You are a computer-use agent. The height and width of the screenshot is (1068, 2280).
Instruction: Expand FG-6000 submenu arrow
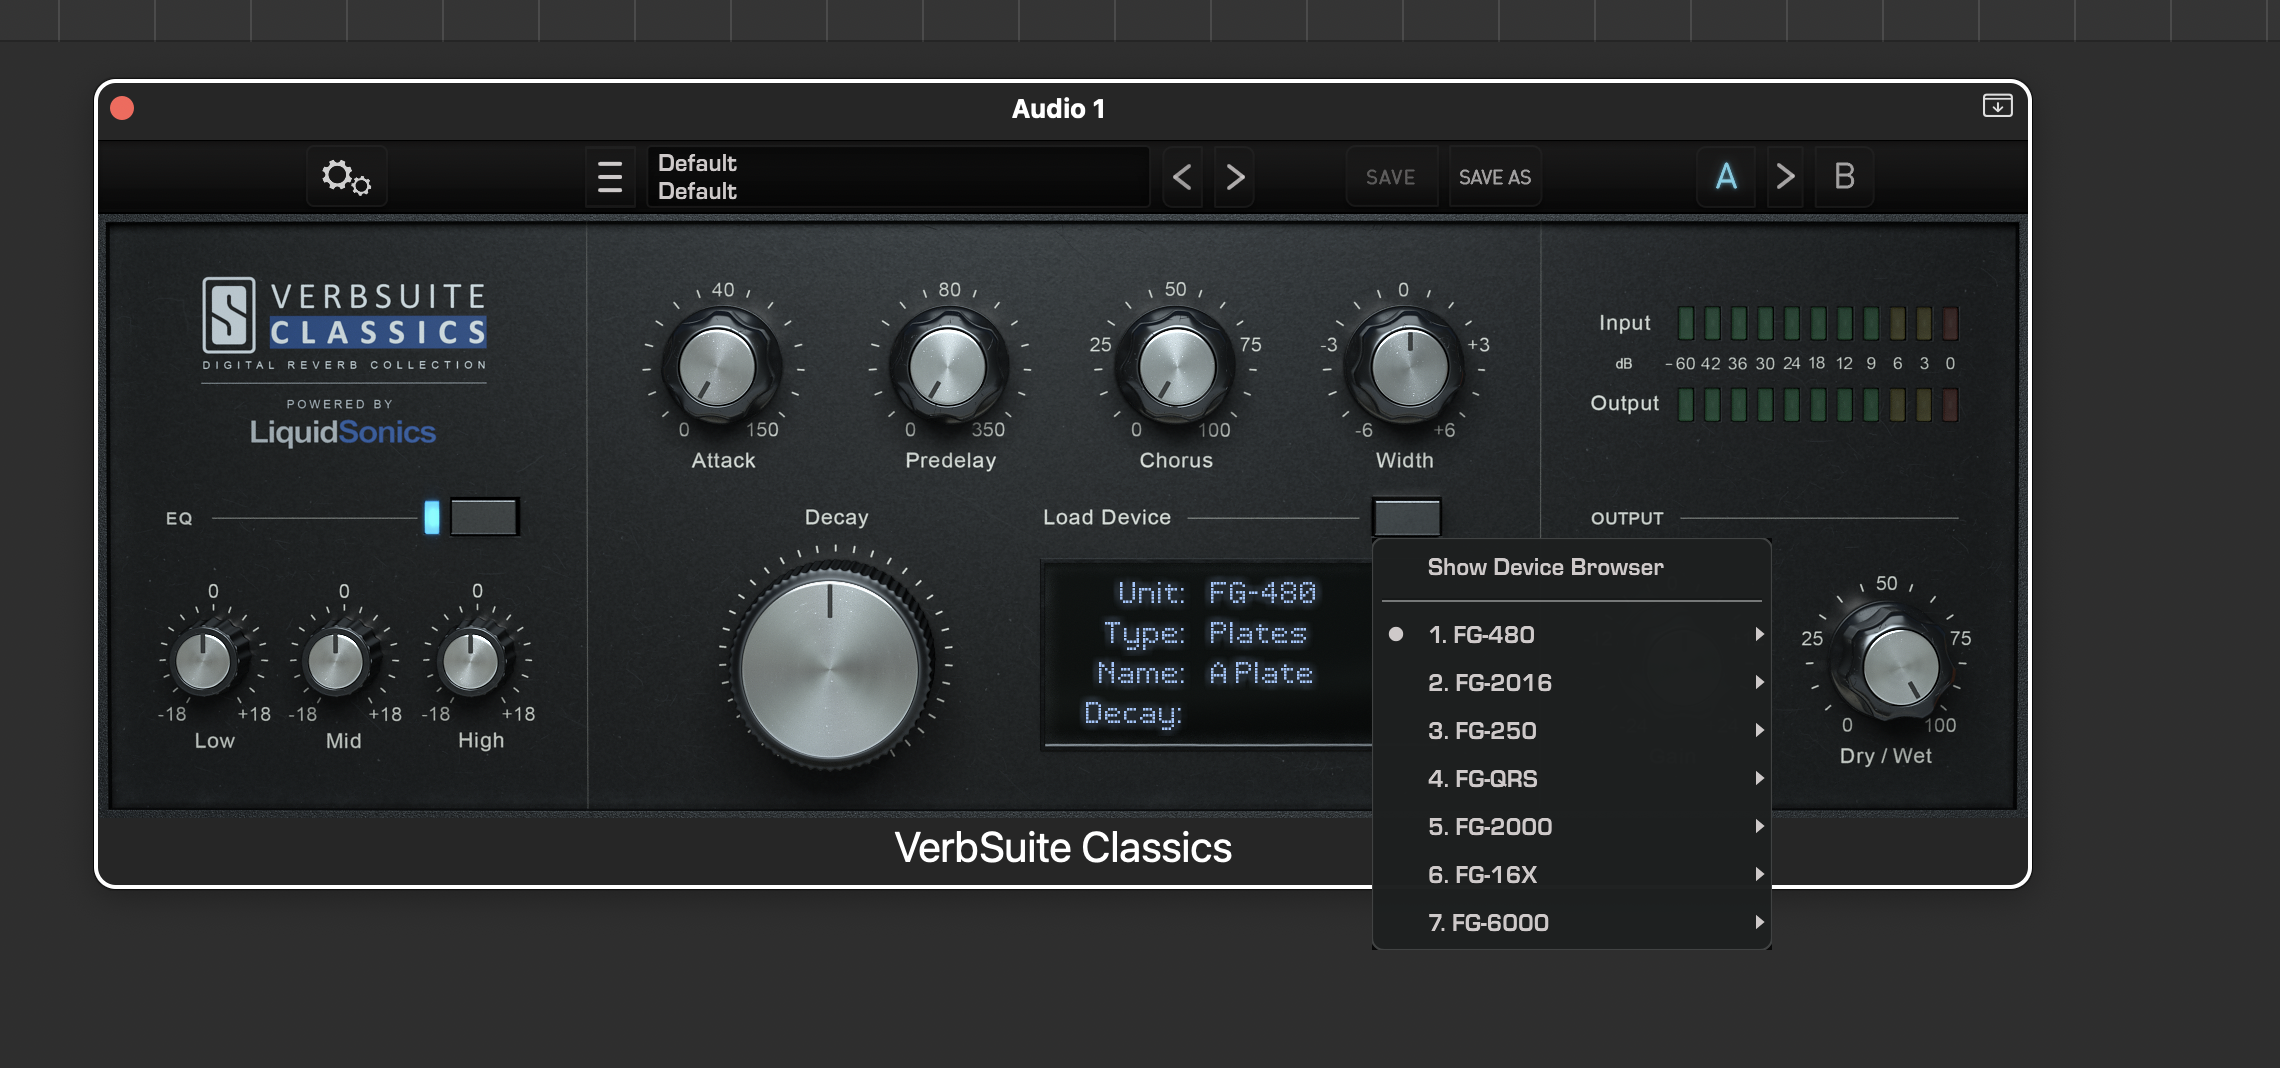(1759, 922)
